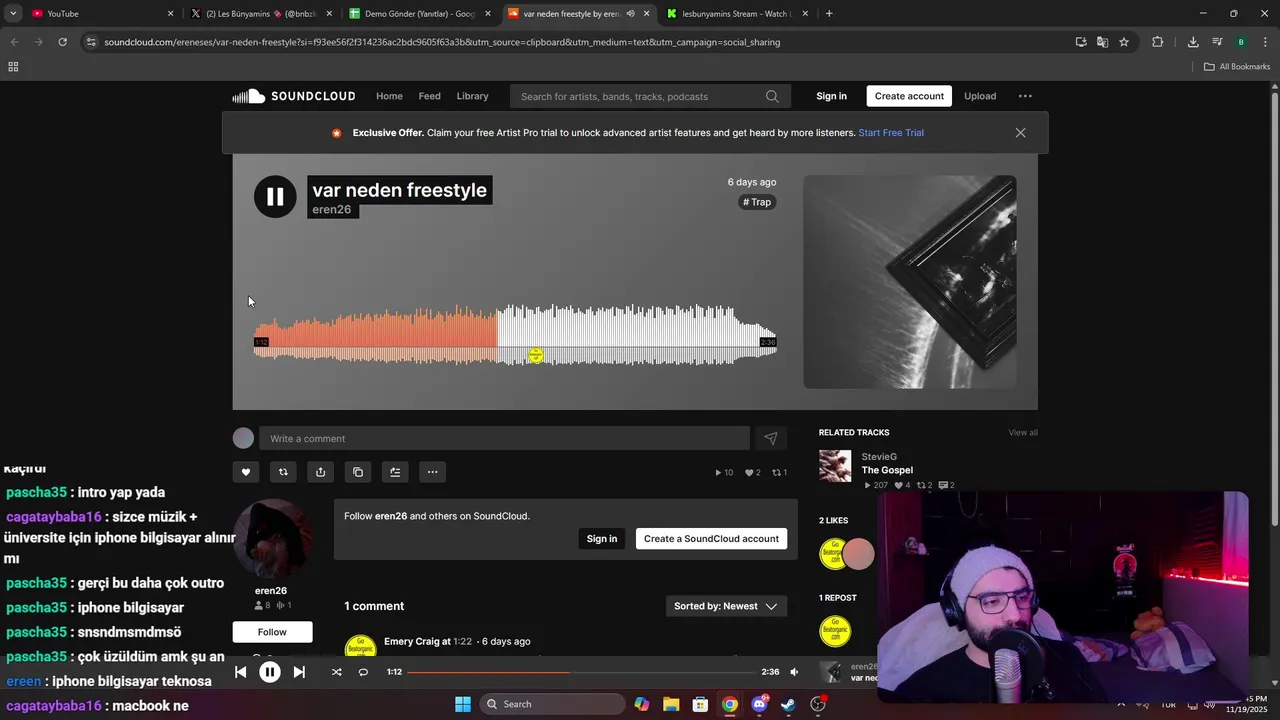
Task: Pause the track with the large pause button
Action: click(x=275, y=197)
